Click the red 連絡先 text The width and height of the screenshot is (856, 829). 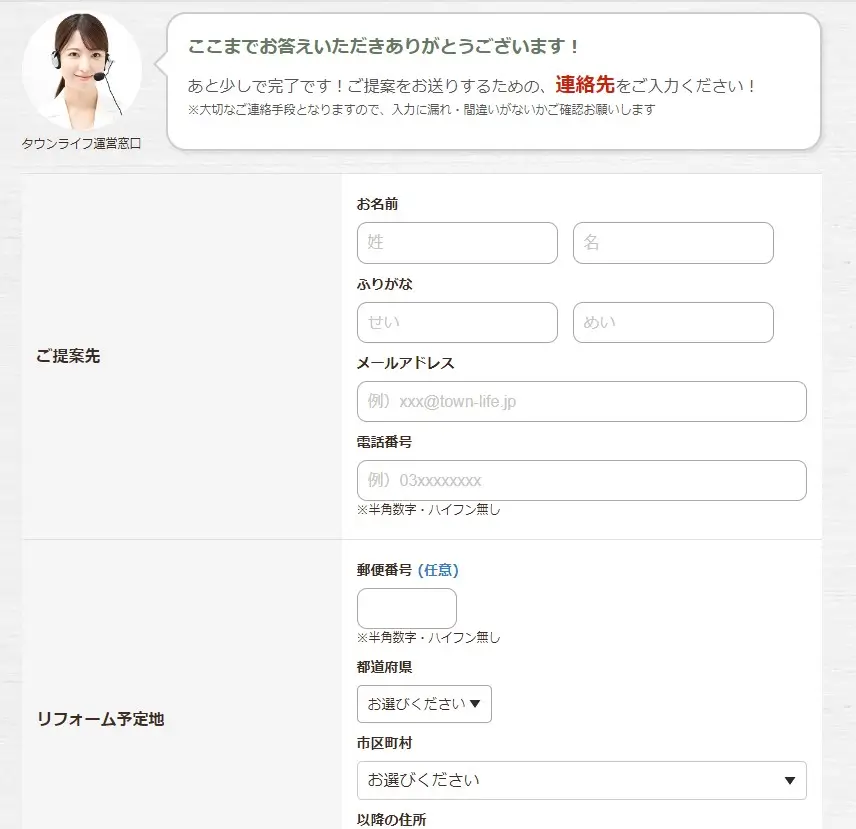585,85
